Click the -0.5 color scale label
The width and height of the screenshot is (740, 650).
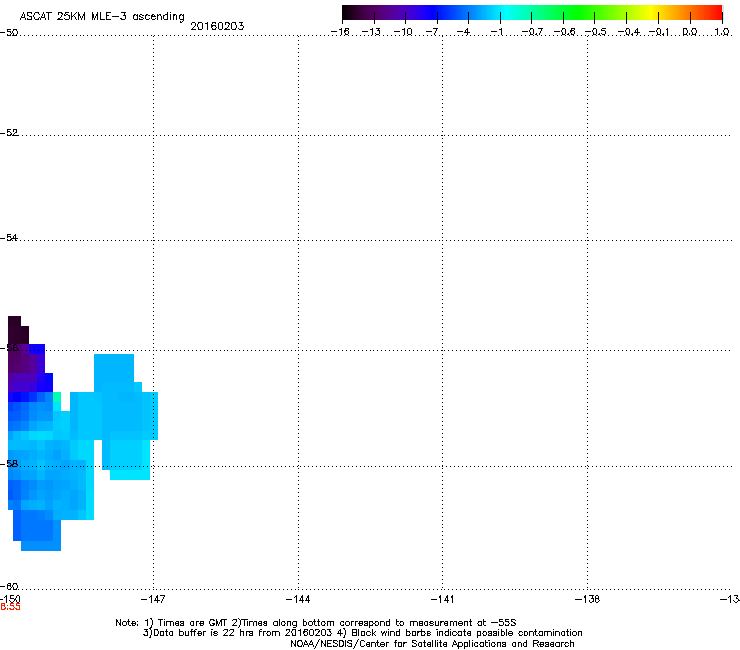[596, 32]
